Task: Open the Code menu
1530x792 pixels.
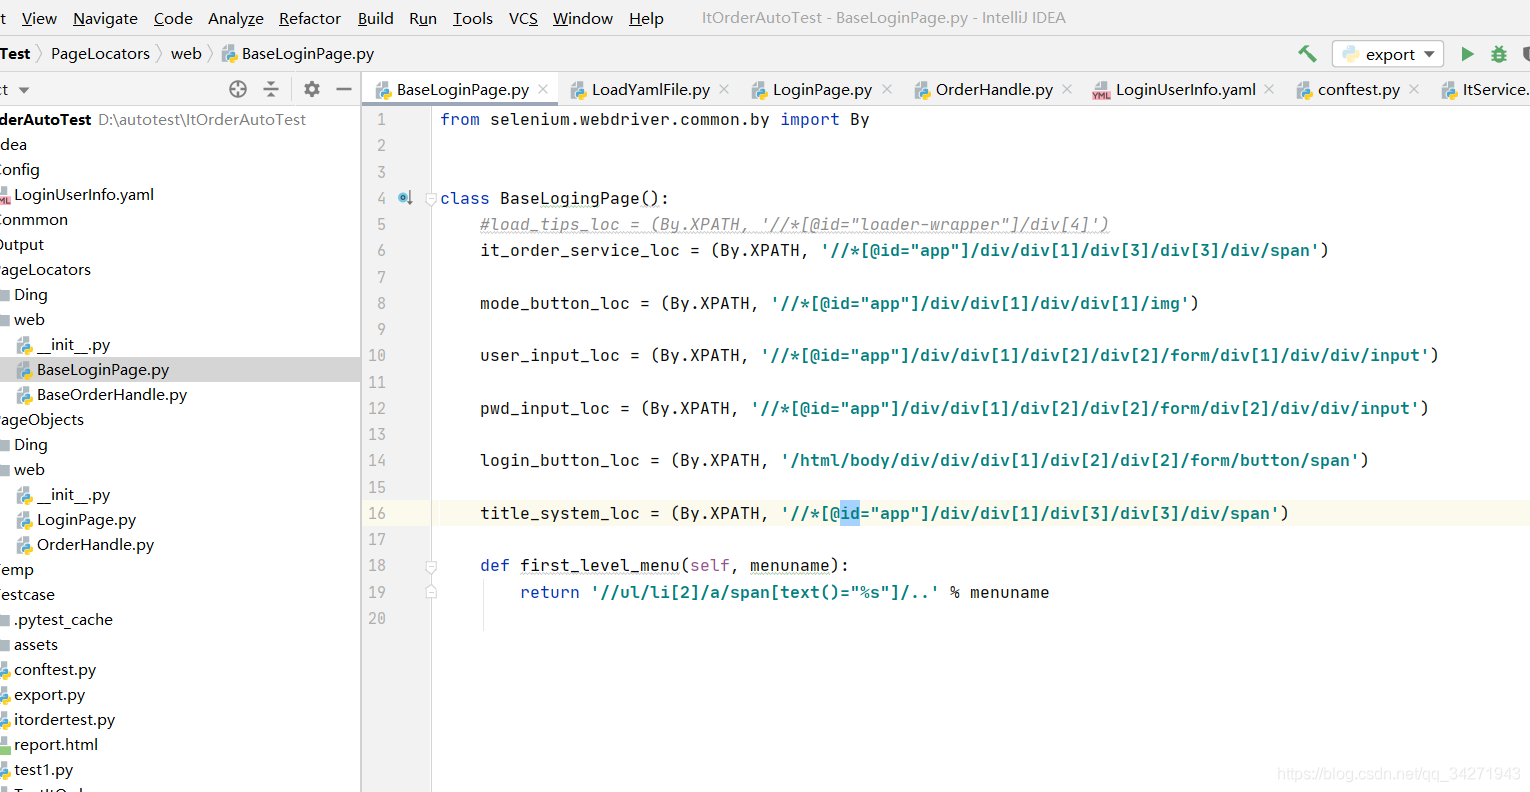Action: point(173,18)
